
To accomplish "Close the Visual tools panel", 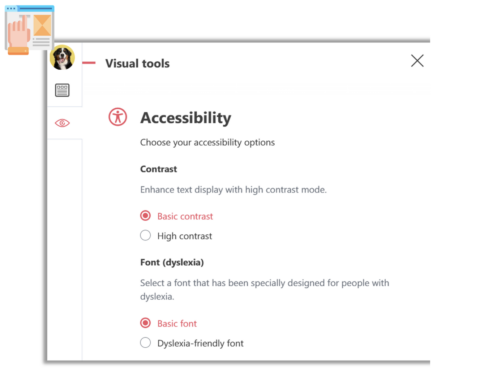I will (417, 61).
